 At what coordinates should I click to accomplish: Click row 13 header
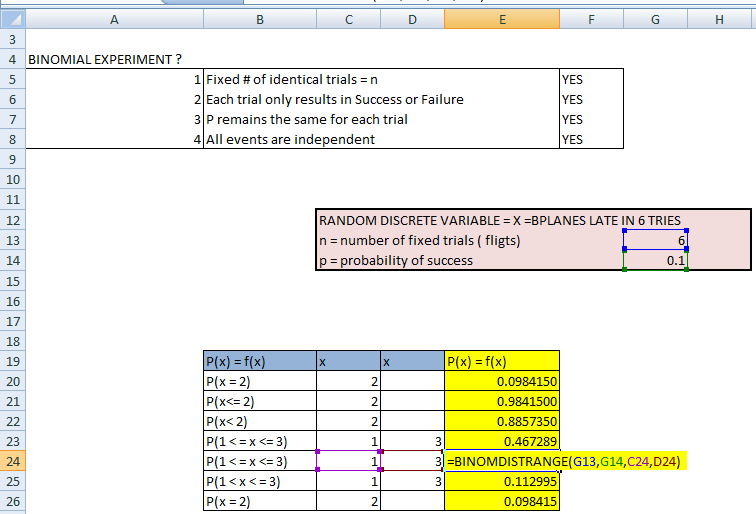(12, 240)
